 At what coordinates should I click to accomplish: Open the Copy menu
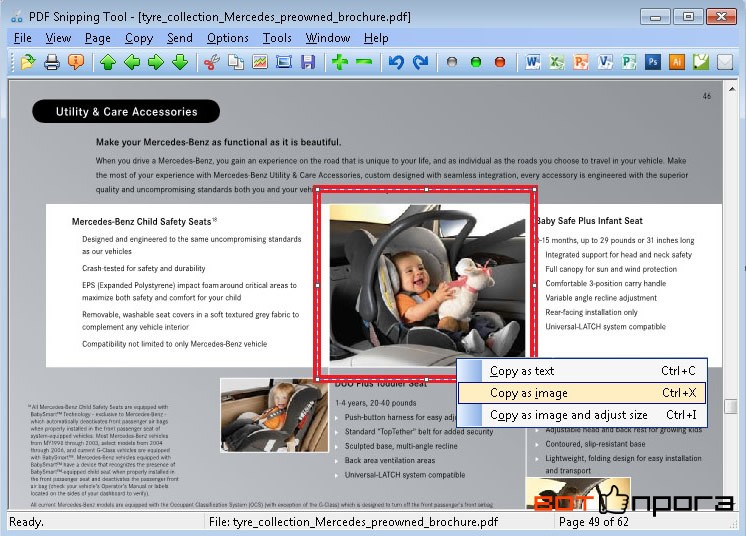click(139, 38)
